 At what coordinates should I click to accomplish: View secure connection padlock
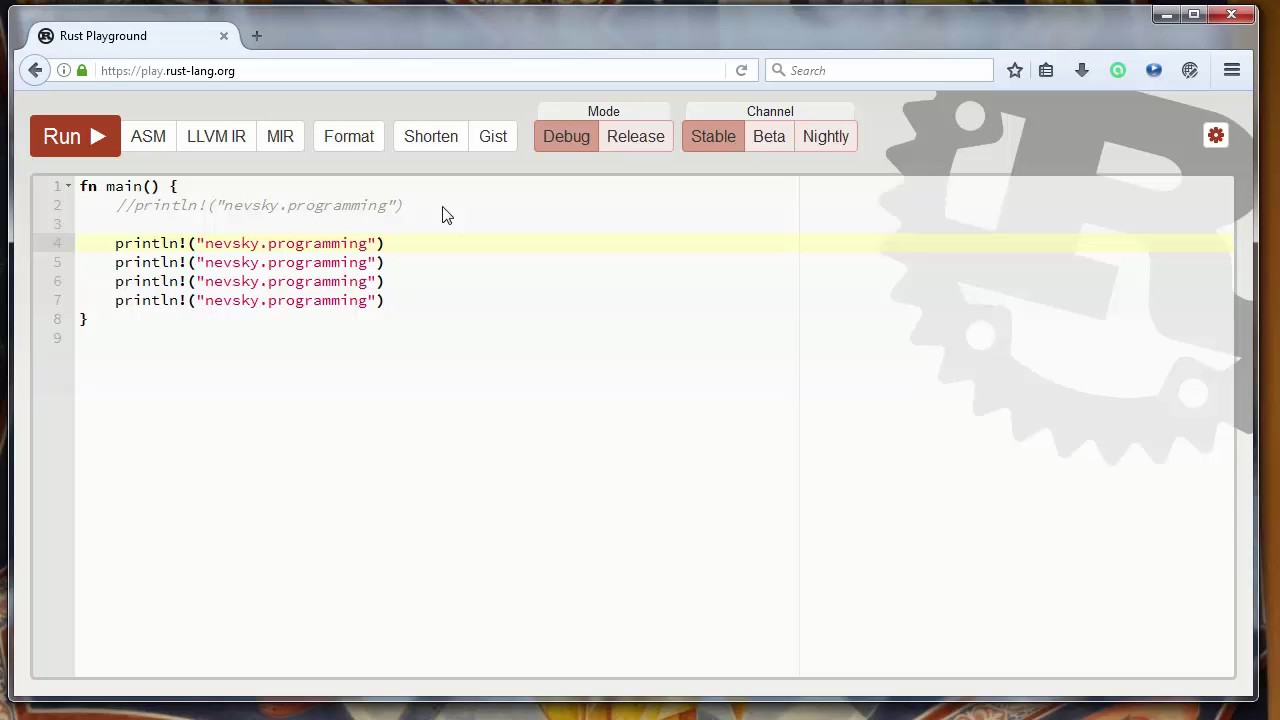tap(82, 70)
